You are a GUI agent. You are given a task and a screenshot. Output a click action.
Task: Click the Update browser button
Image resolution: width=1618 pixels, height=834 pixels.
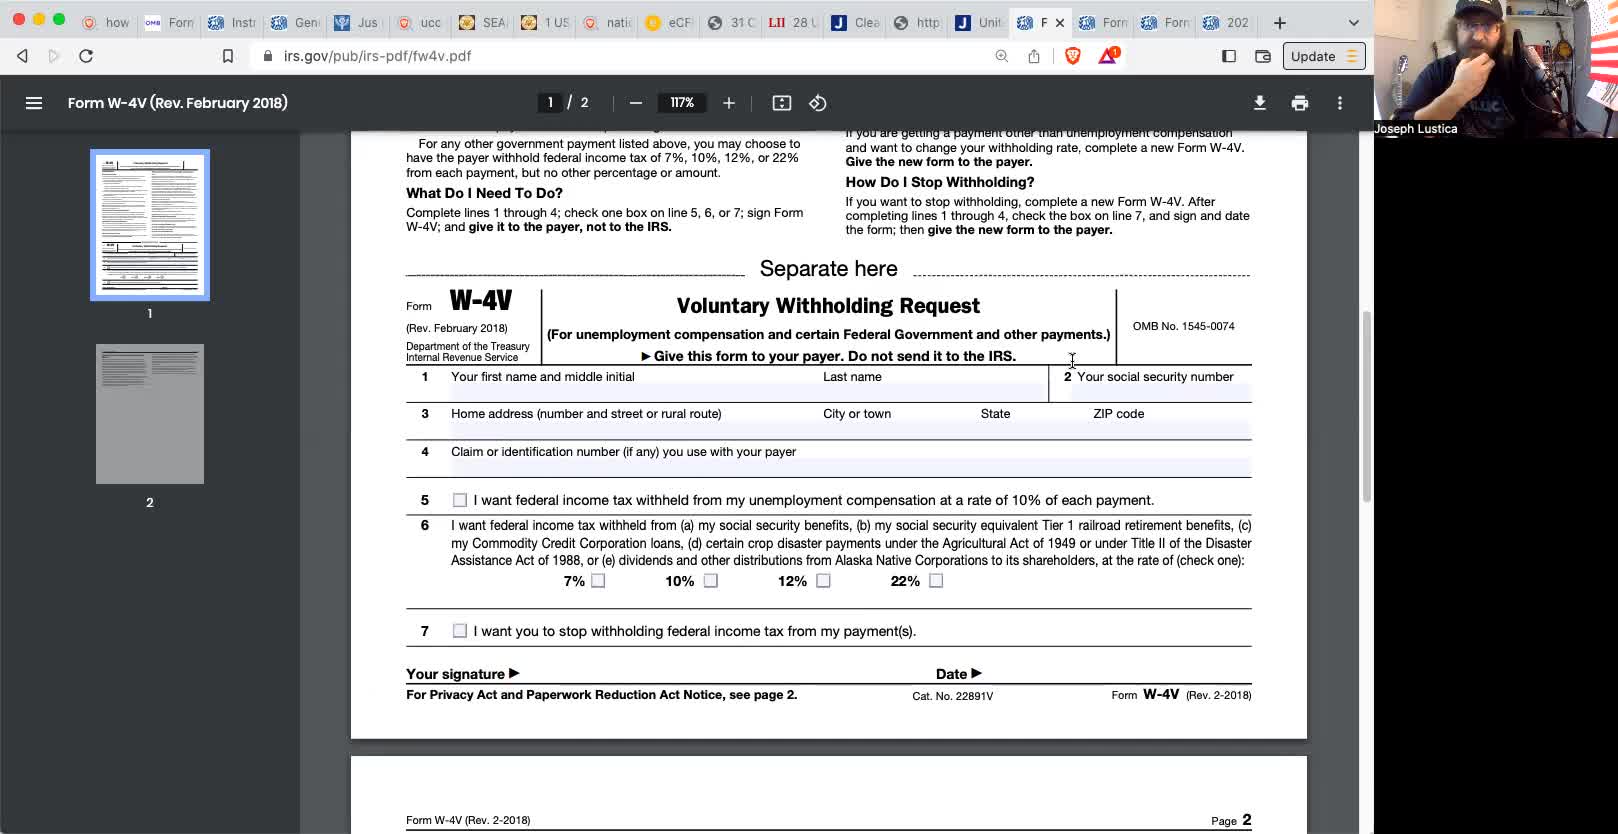(x=1323, y=56)
